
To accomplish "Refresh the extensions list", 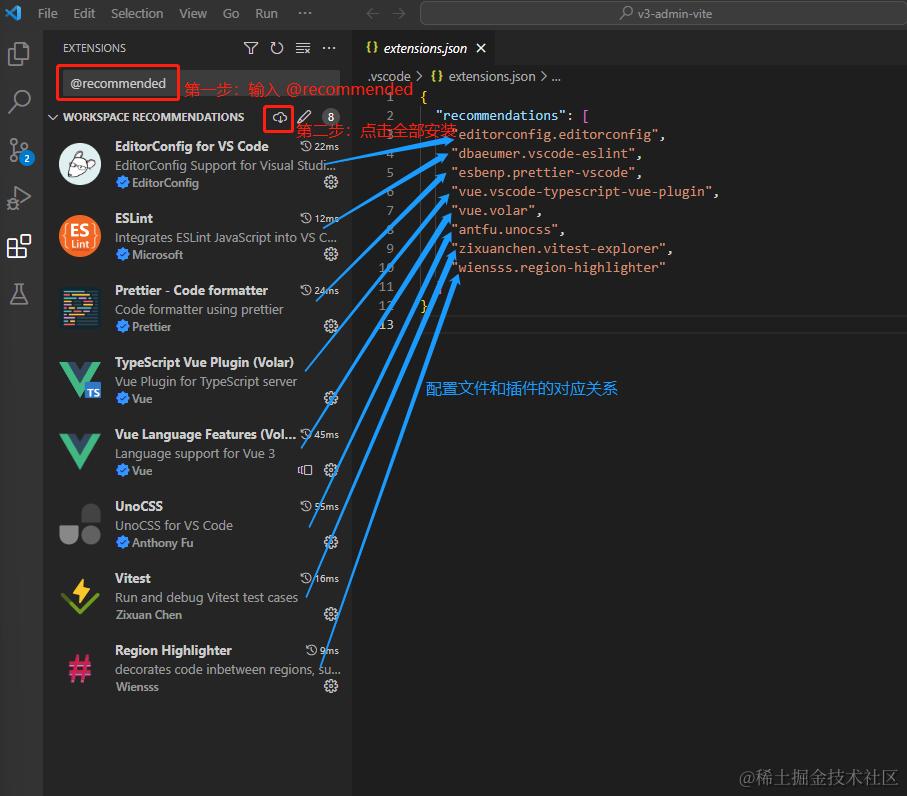I will 277,48.
